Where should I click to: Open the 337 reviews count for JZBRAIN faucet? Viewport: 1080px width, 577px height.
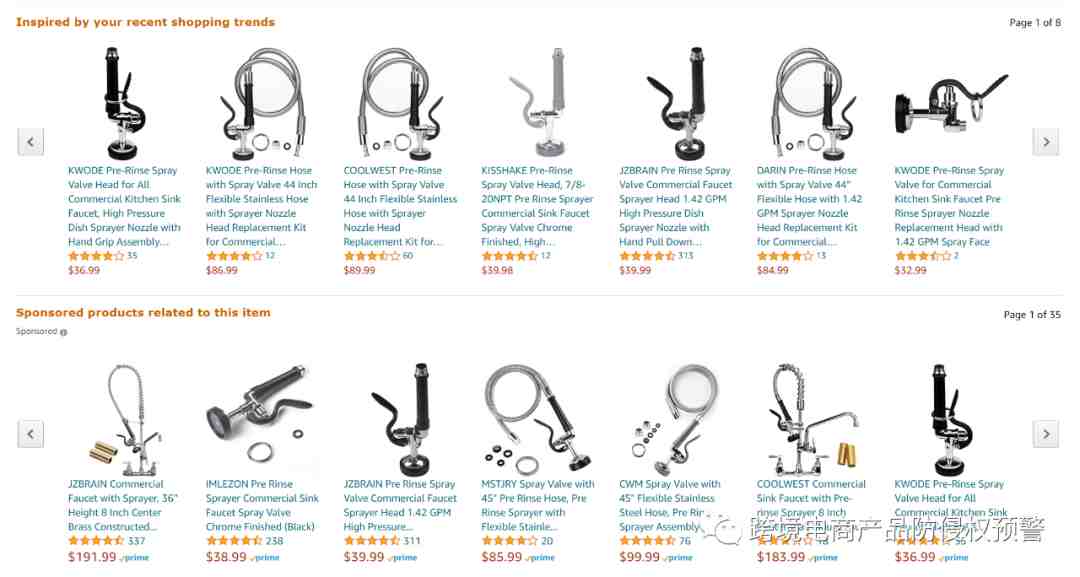click(136, 541)
